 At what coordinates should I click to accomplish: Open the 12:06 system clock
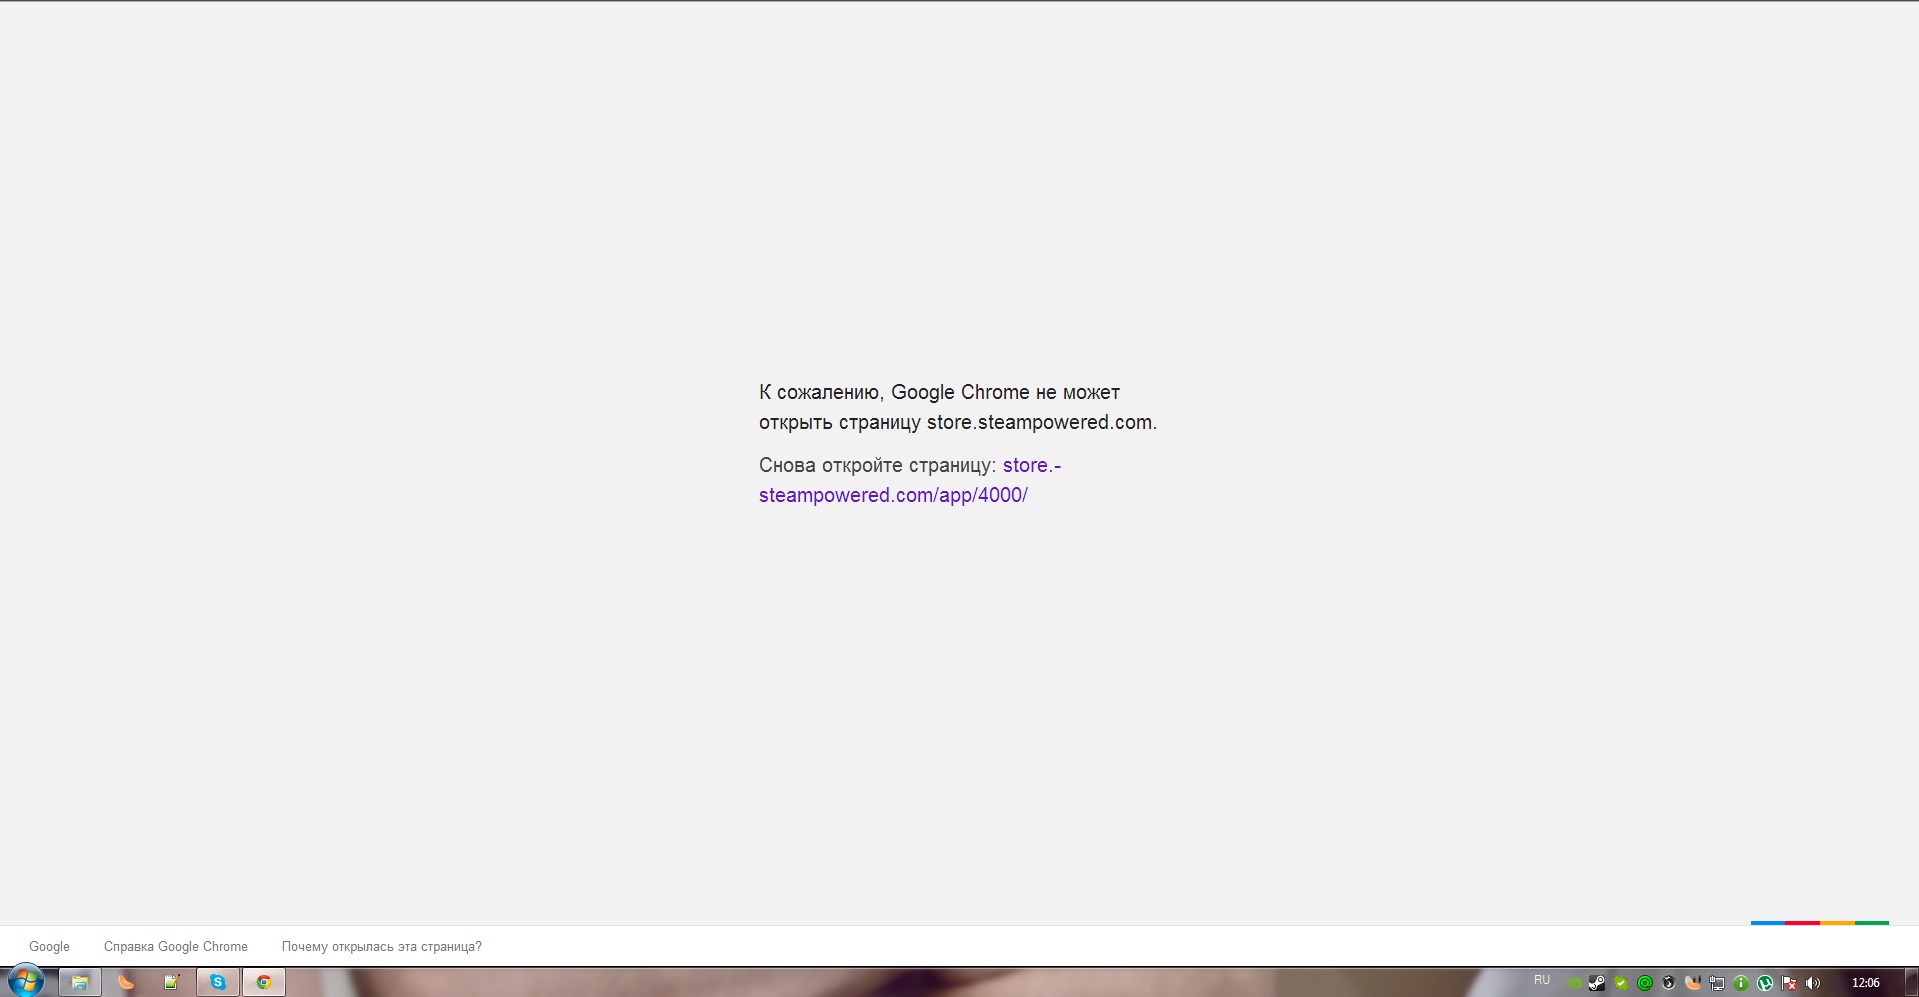coord(1866,983)
